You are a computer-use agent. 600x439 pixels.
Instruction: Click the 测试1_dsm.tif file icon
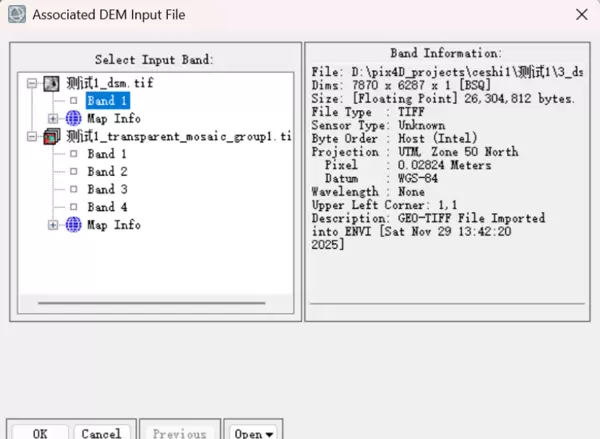[x=52, y=83]
